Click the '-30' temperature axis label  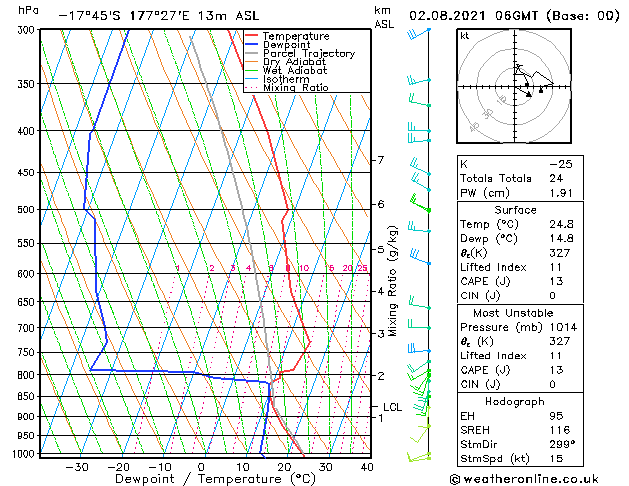(76, 467)
